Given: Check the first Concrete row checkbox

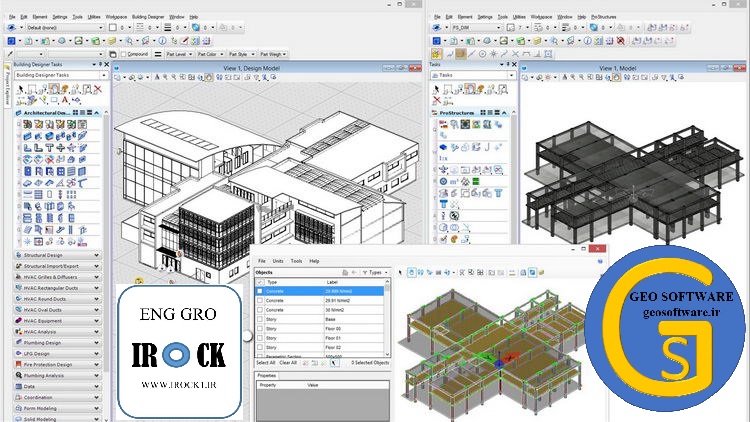Looking at the screenshot, I should 260,291.
